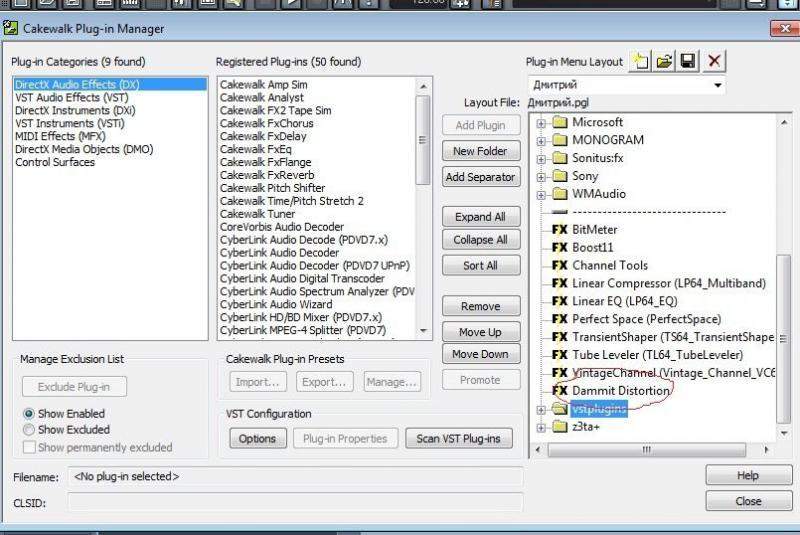
Task: Open the Дмитрий layout dropdown
Action: [717, 85]
